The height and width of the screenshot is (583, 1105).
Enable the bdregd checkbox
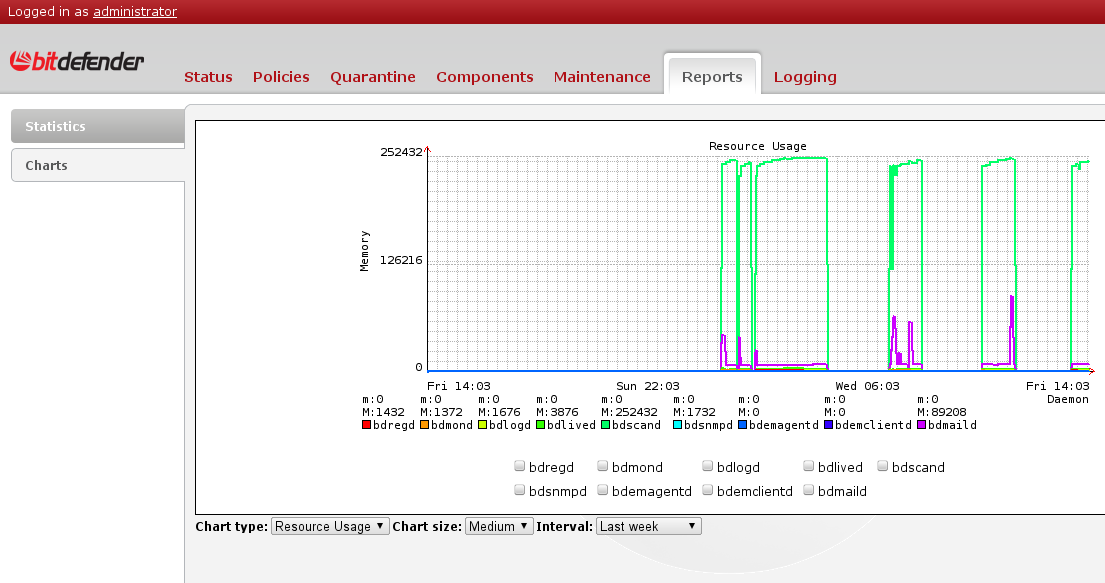[520, 466]
